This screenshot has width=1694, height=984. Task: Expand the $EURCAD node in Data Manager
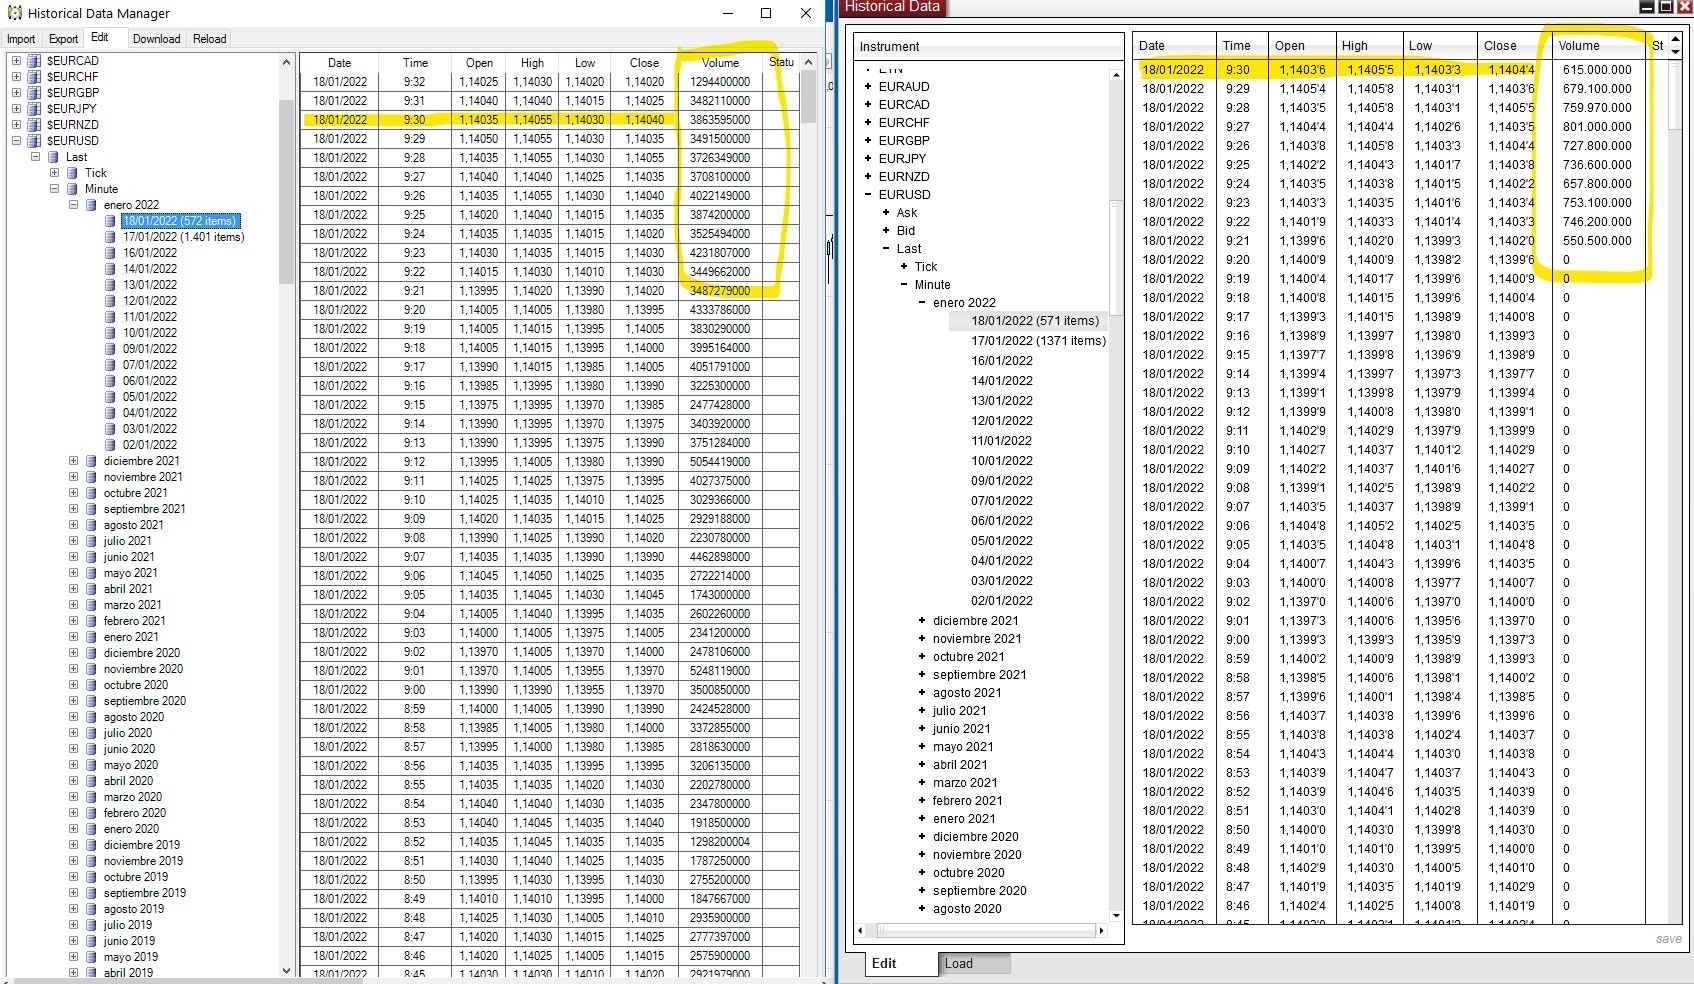click(x=16, y=61)
